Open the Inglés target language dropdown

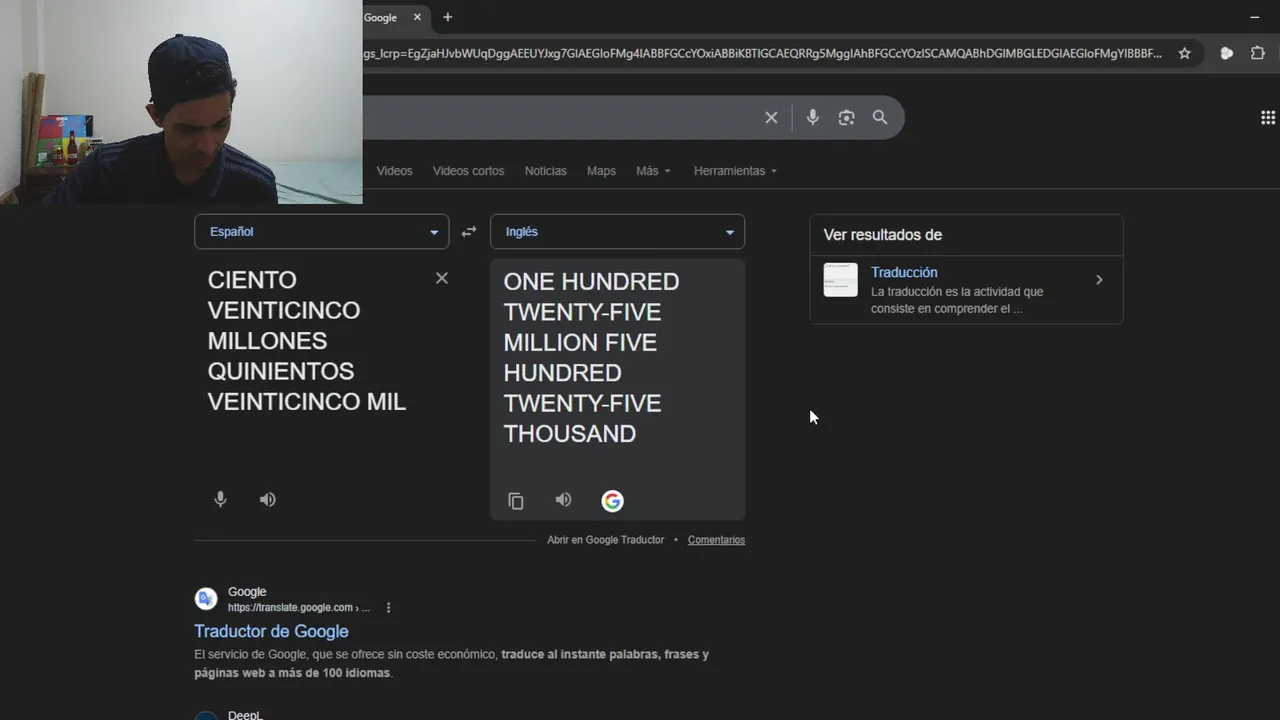(x=617, y=232)
